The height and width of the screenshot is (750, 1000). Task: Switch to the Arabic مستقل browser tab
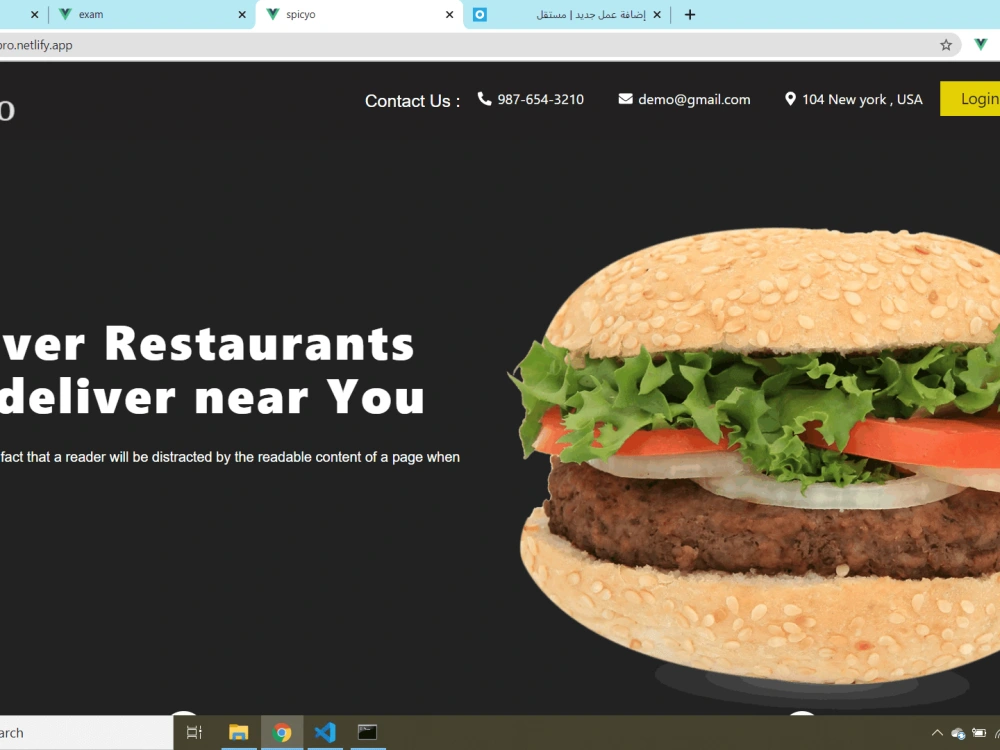tap(568, 15)
